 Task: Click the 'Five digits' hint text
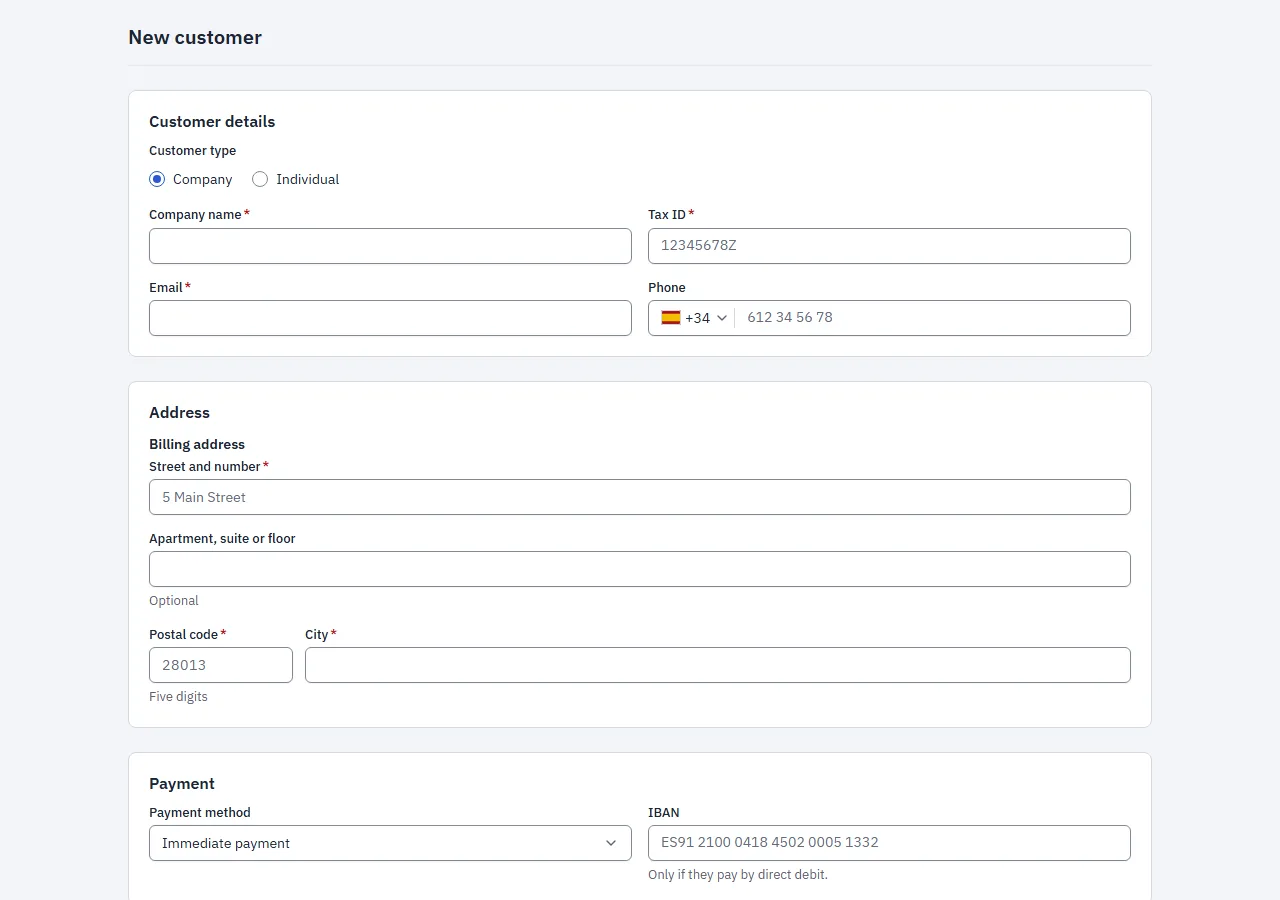pyautogui.click(x=178, y=697)
